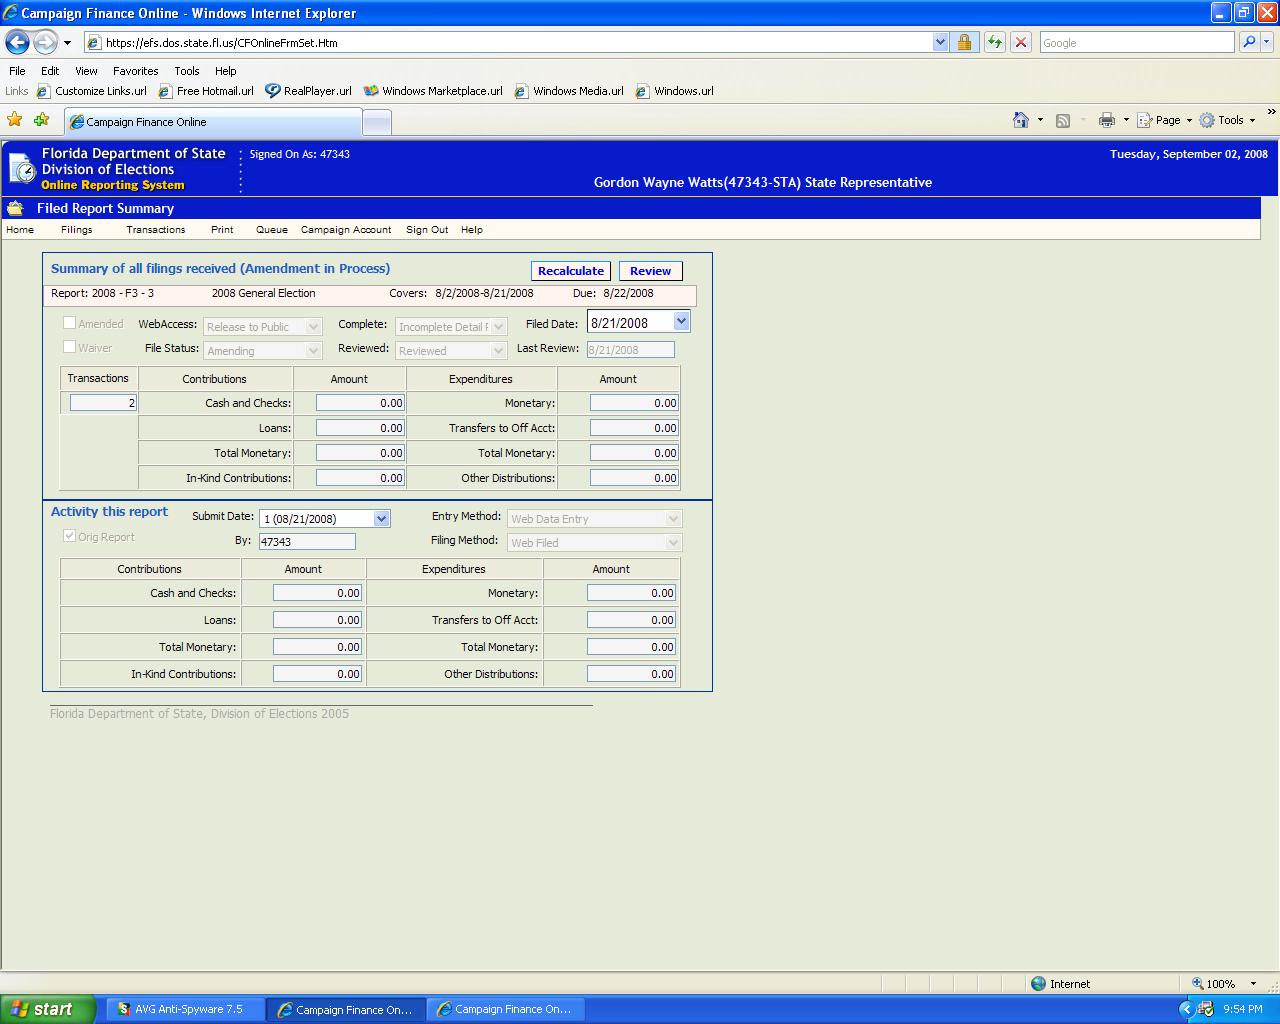Click the Last Review date field
The height and width of the screenshot is (1024, 1280).
point(631,350)
